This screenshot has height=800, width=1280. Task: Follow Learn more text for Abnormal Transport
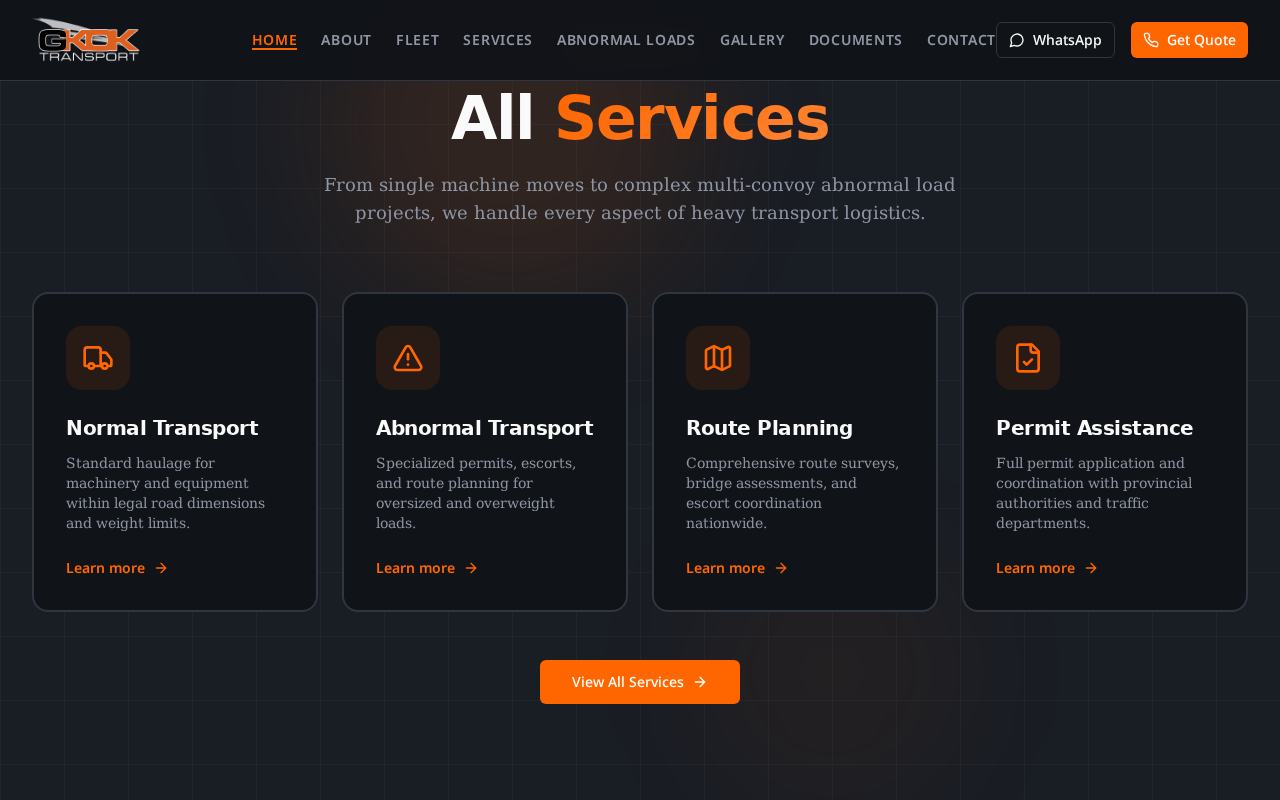click(415, 568)
